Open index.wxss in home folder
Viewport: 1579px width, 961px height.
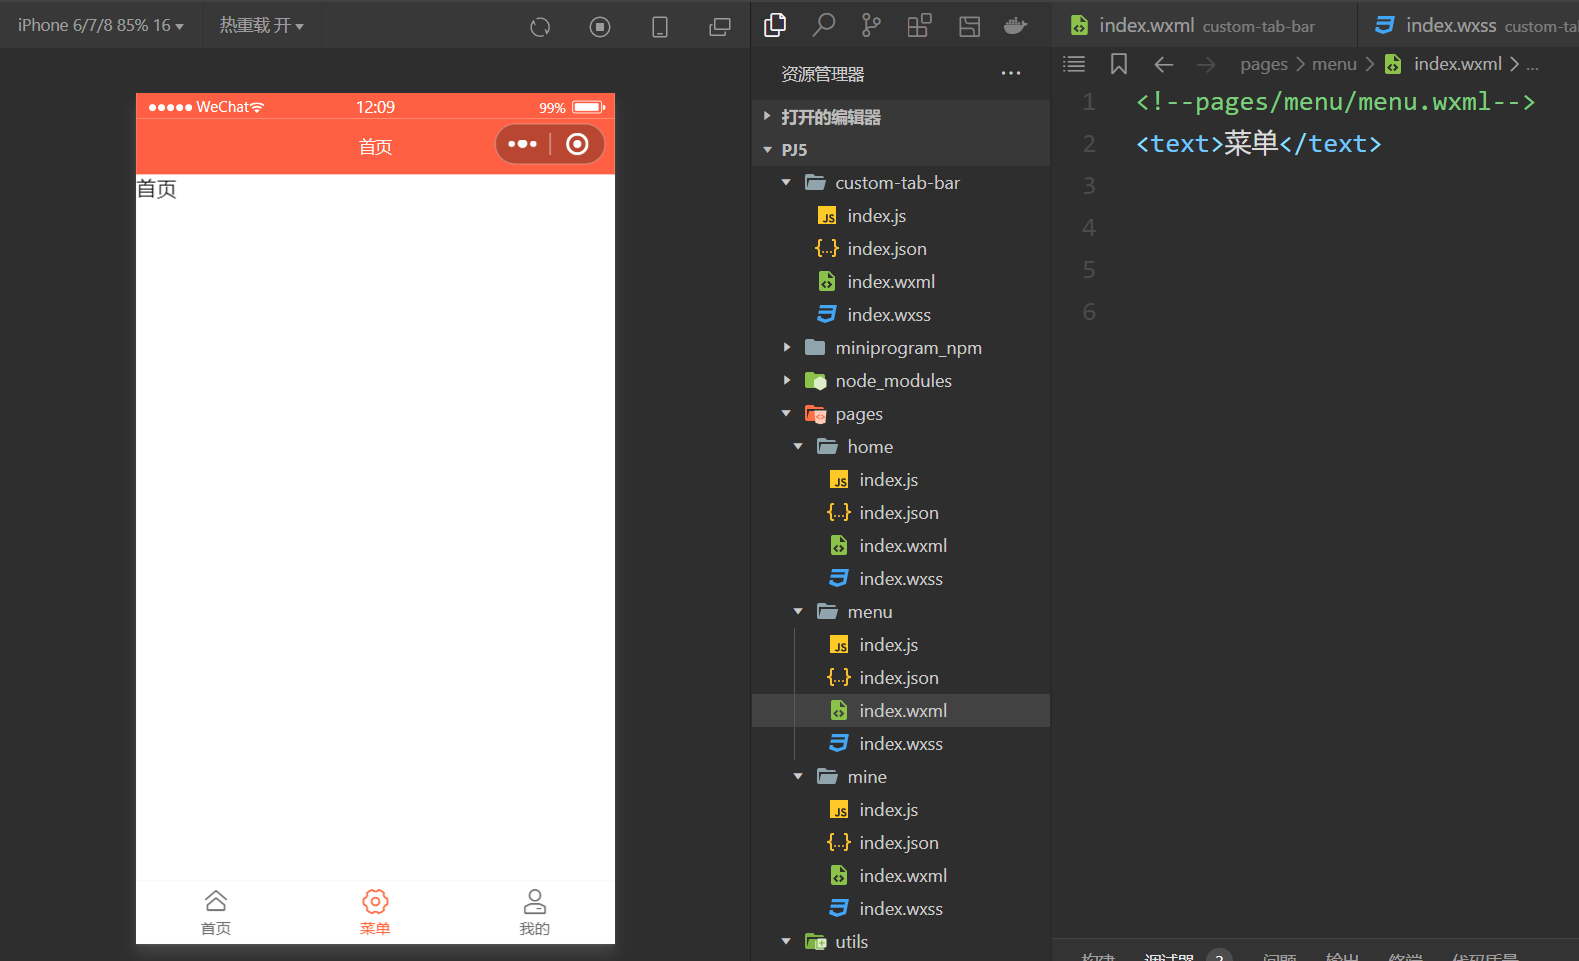pos(900,579)
